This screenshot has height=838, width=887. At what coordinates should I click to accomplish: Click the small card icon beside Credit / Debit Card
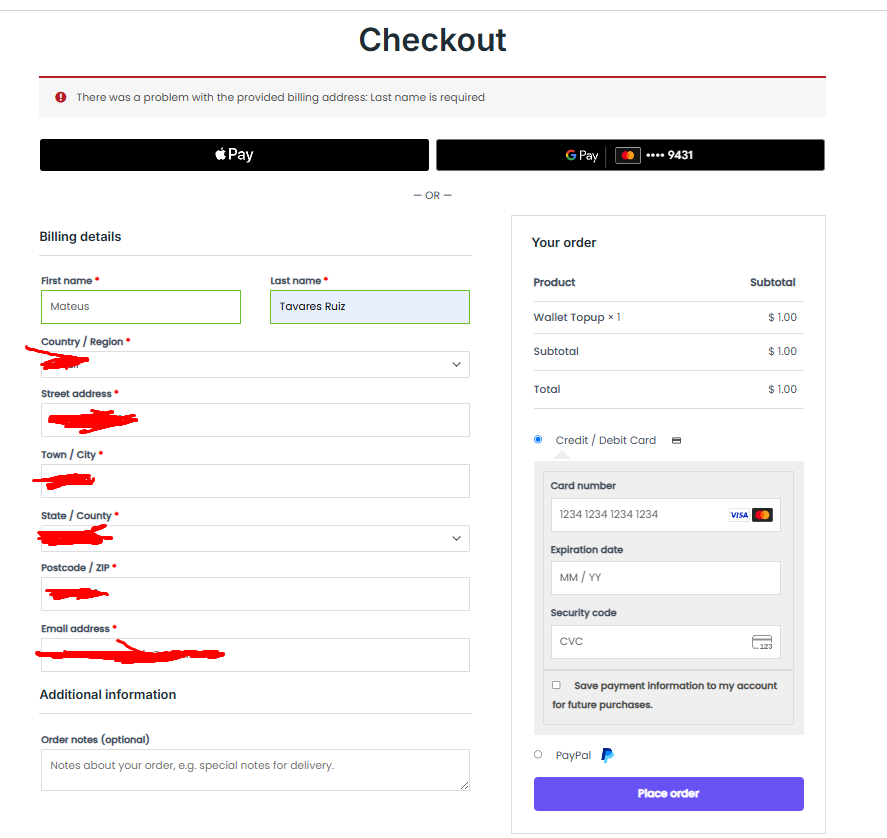[x=676, y=440]
